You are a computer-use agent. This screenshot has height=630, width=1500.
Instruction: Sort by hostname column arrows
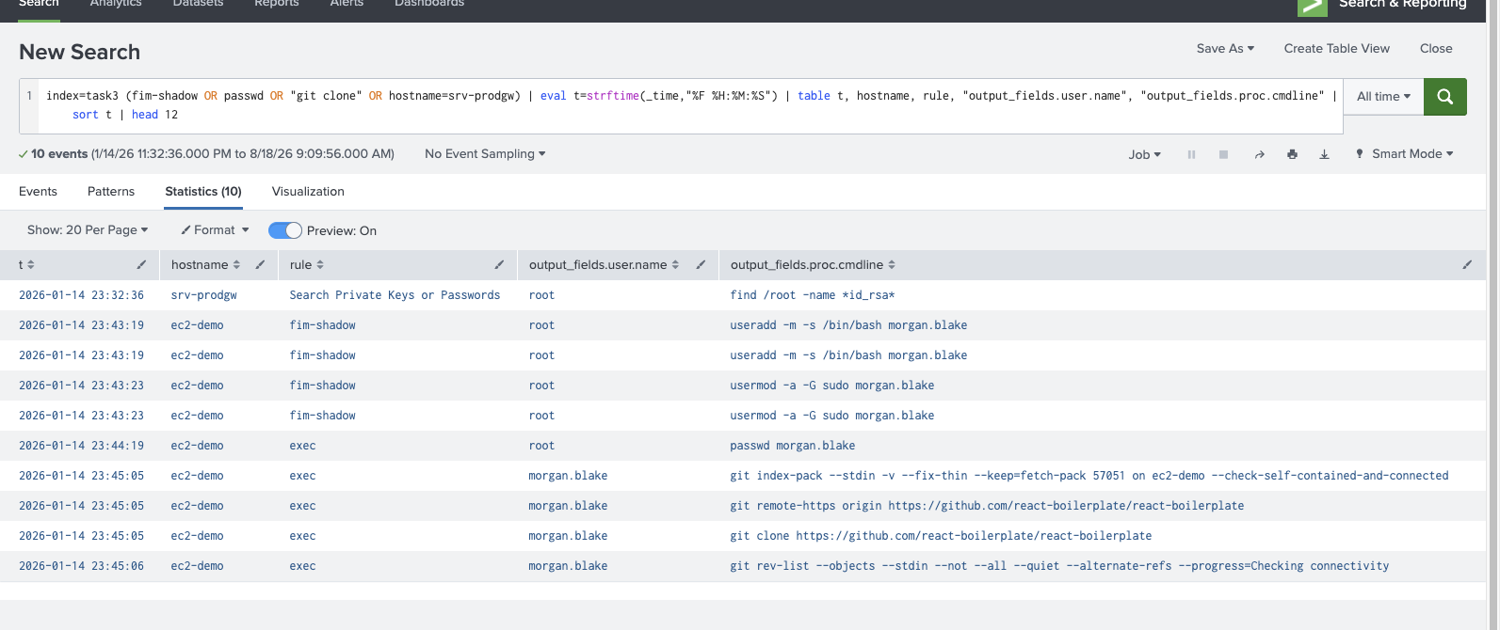237,265
